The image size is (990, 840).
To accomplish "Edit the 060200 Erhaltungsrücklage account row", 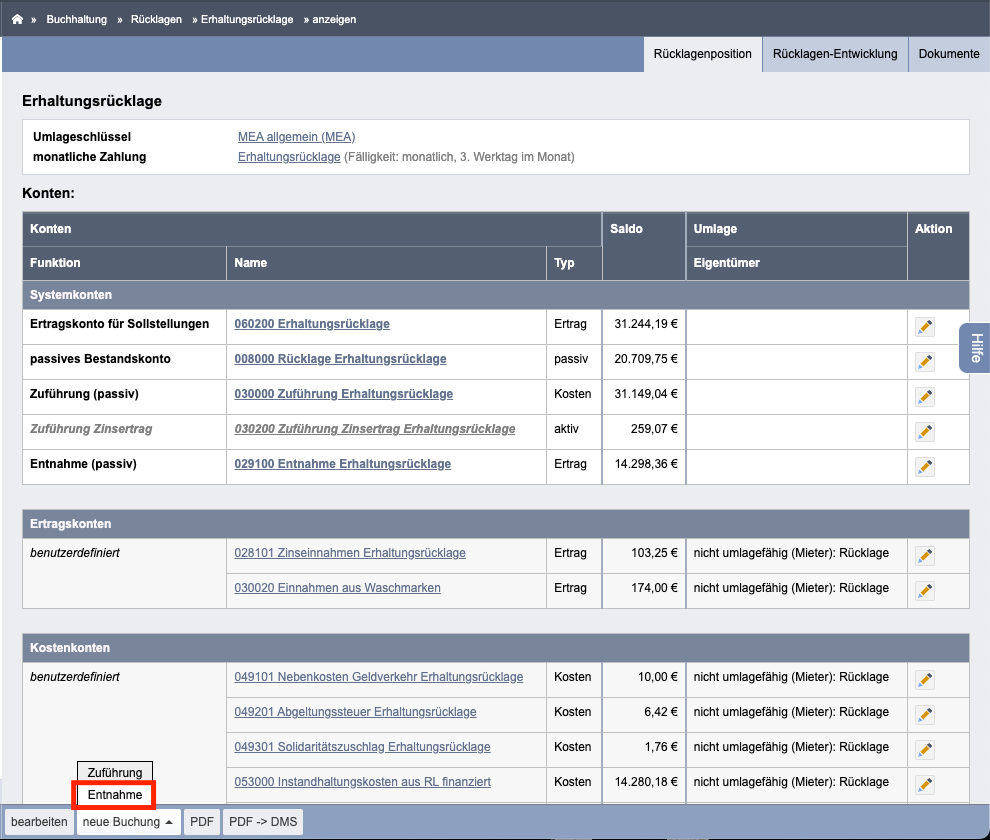I will pyautogui.click(x=925, y=327).
